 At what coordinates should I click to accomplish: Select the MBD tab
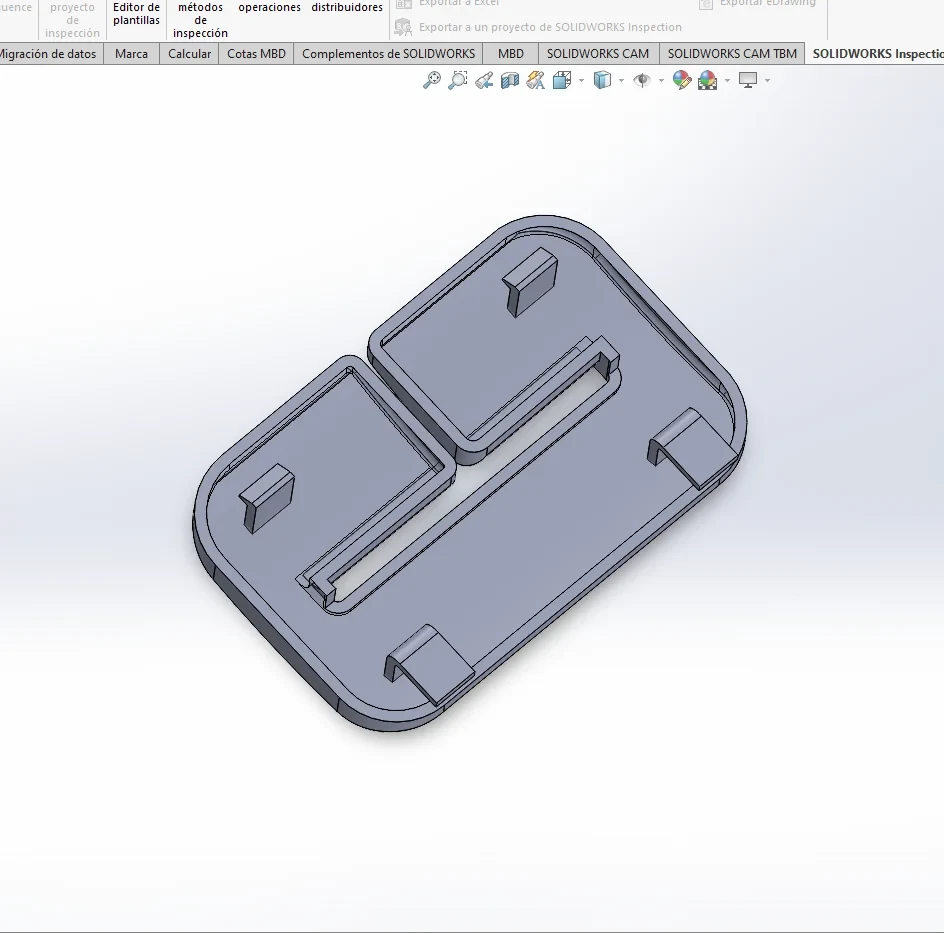click(x=511, y=54)
